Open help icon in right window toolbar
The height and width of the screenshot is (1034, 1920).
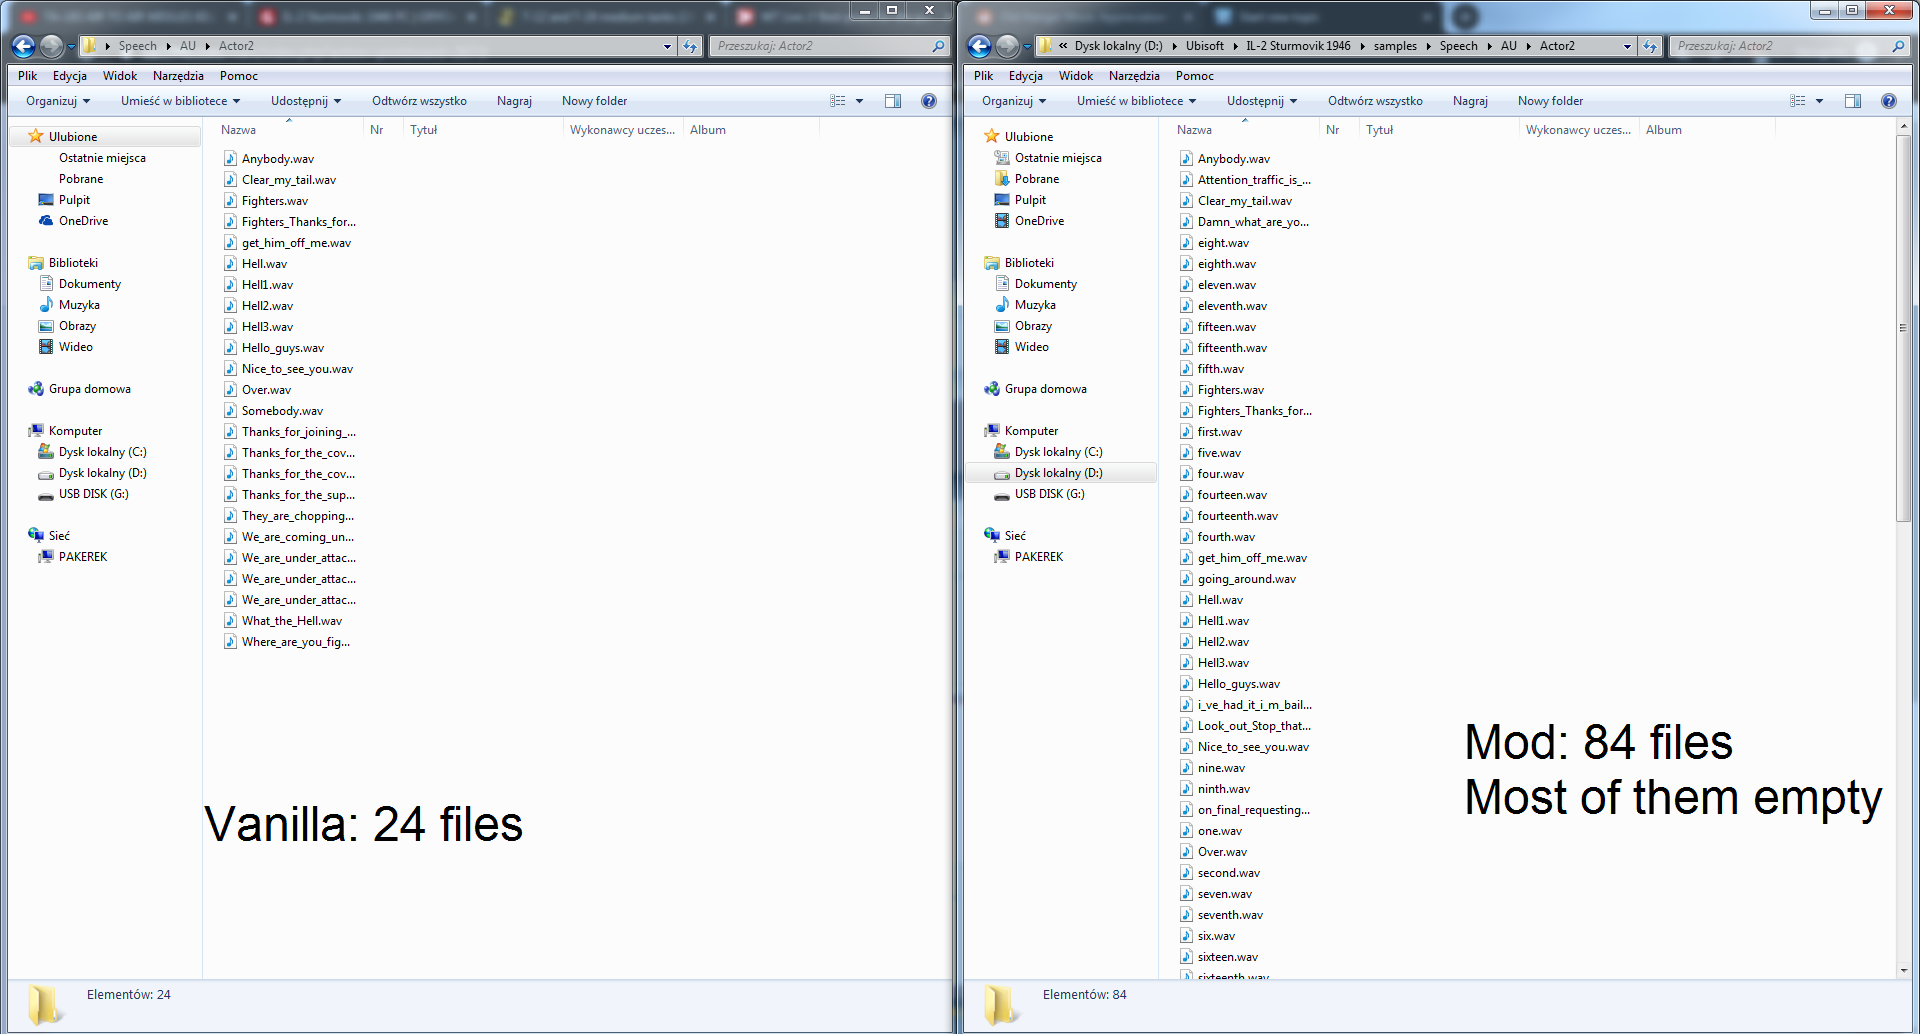click(1889, 101)
